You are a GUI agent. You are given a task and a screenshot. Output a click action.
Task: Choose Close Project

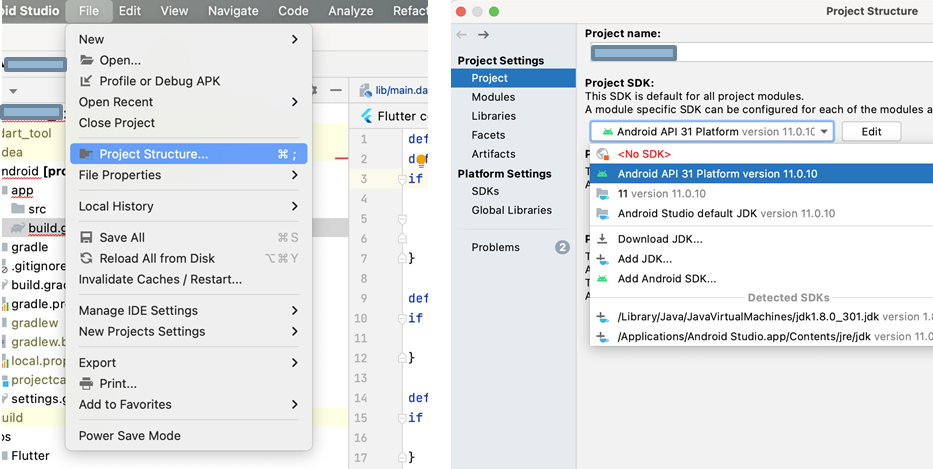189,123
